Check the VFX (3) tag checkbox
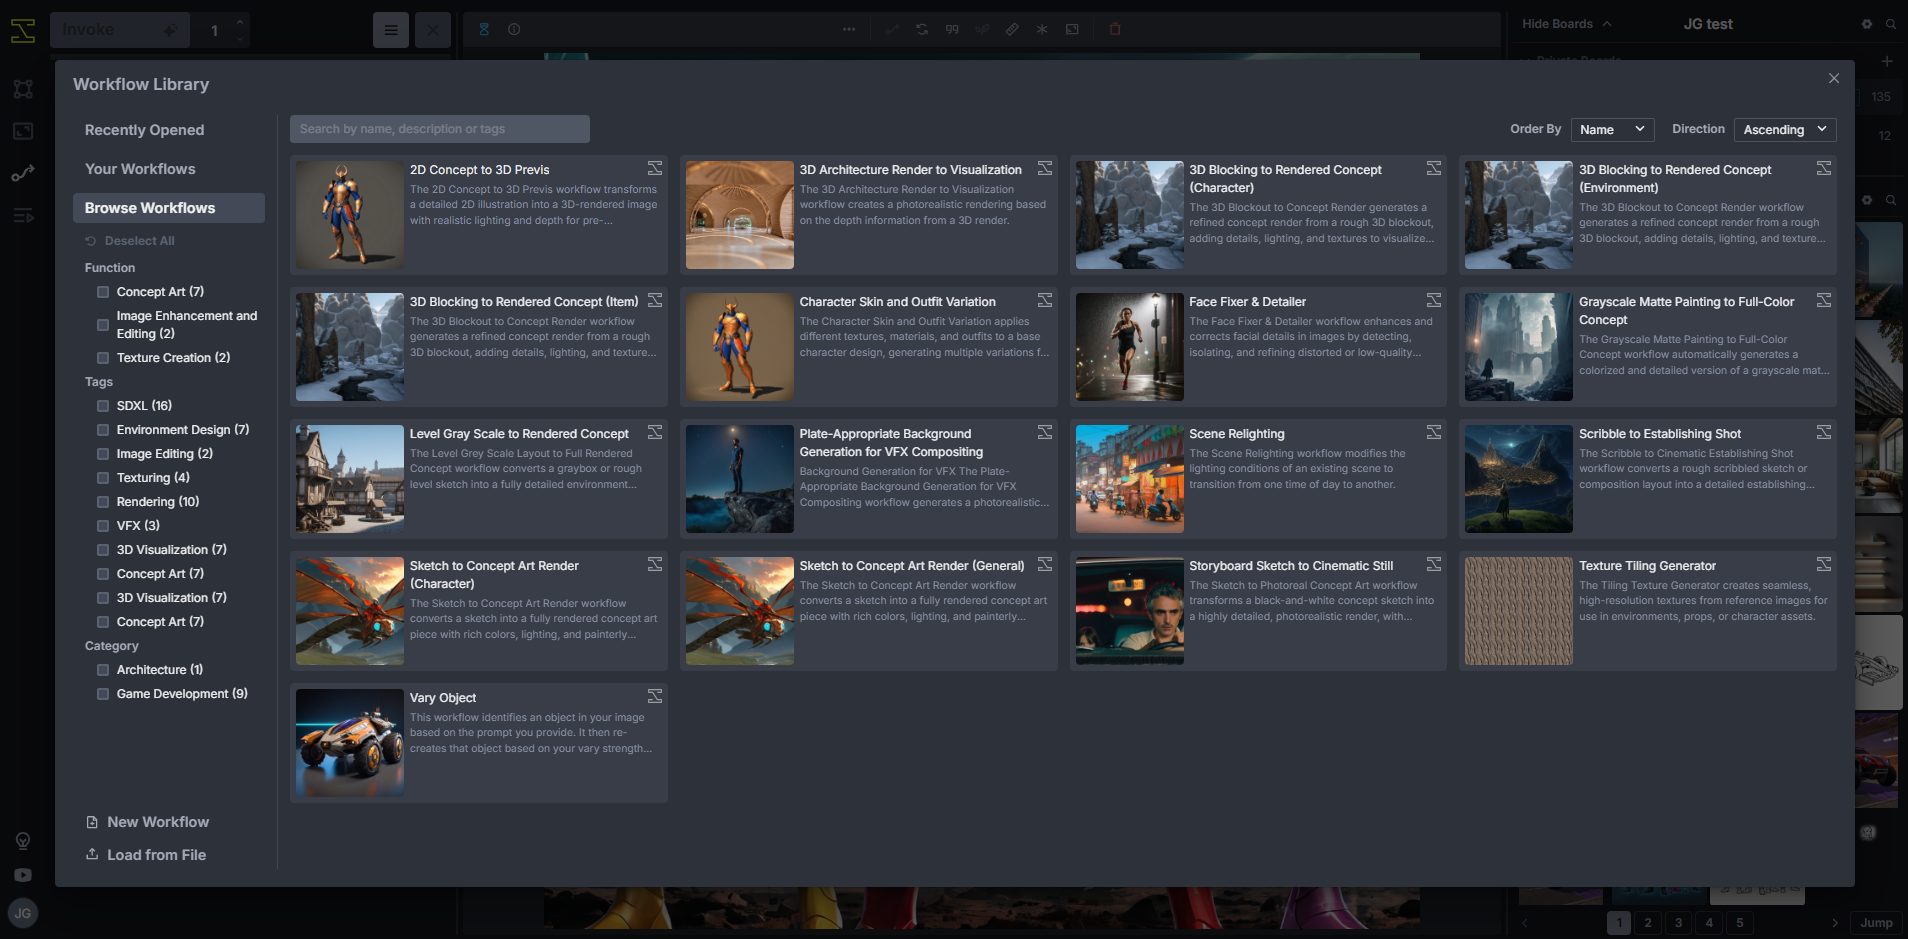Viewport: 1908px width, 939px height. click(x=103, y=526)
